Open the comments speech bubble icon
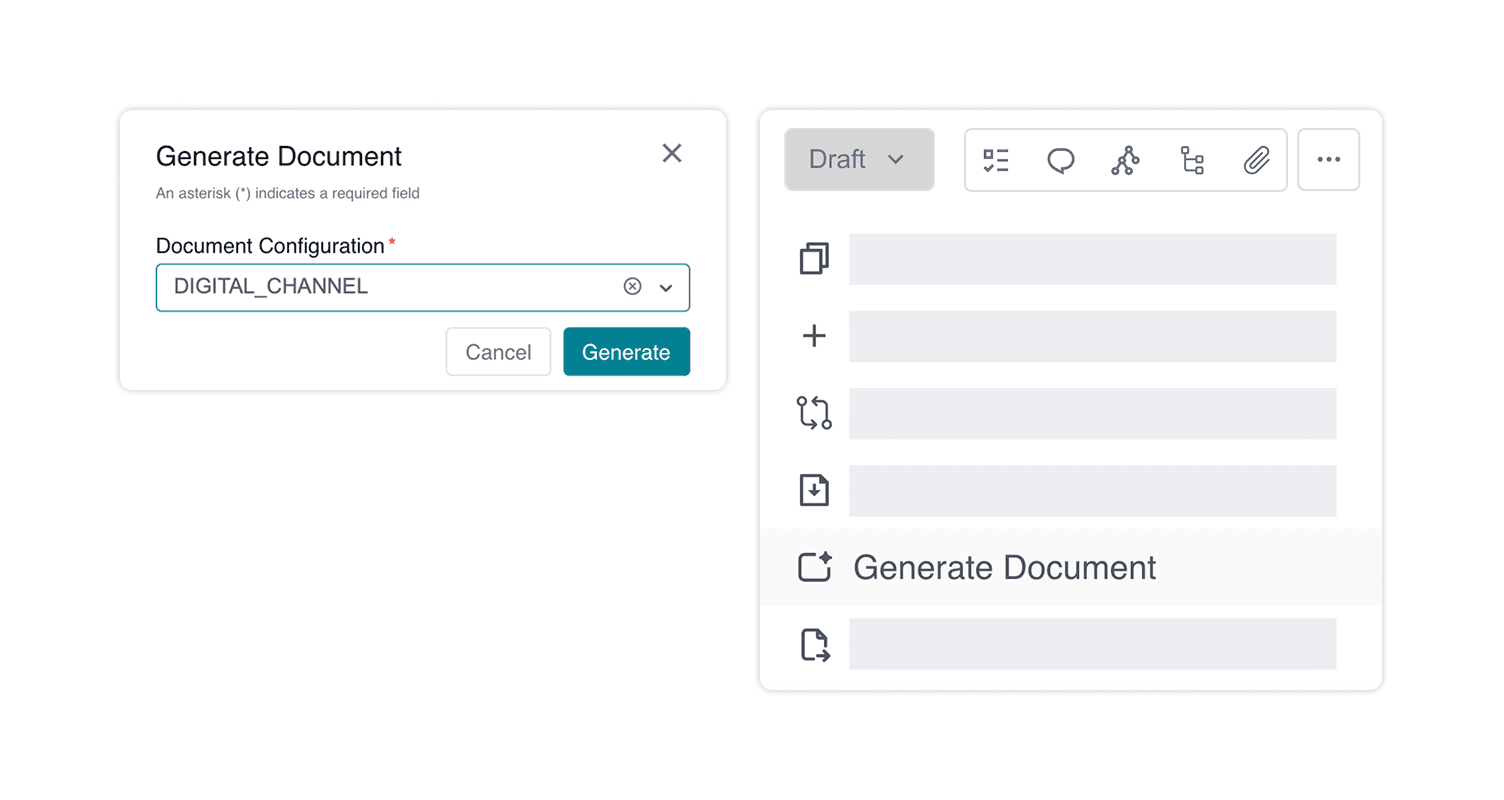The image size is (1504, 800). [x=1061, y=160]
